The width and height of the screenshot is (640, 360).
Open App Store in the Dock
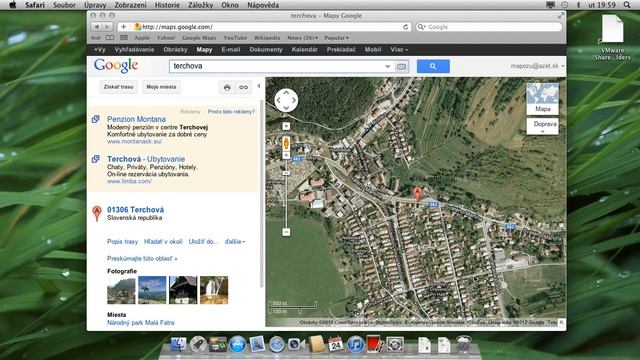click(238, 344)
